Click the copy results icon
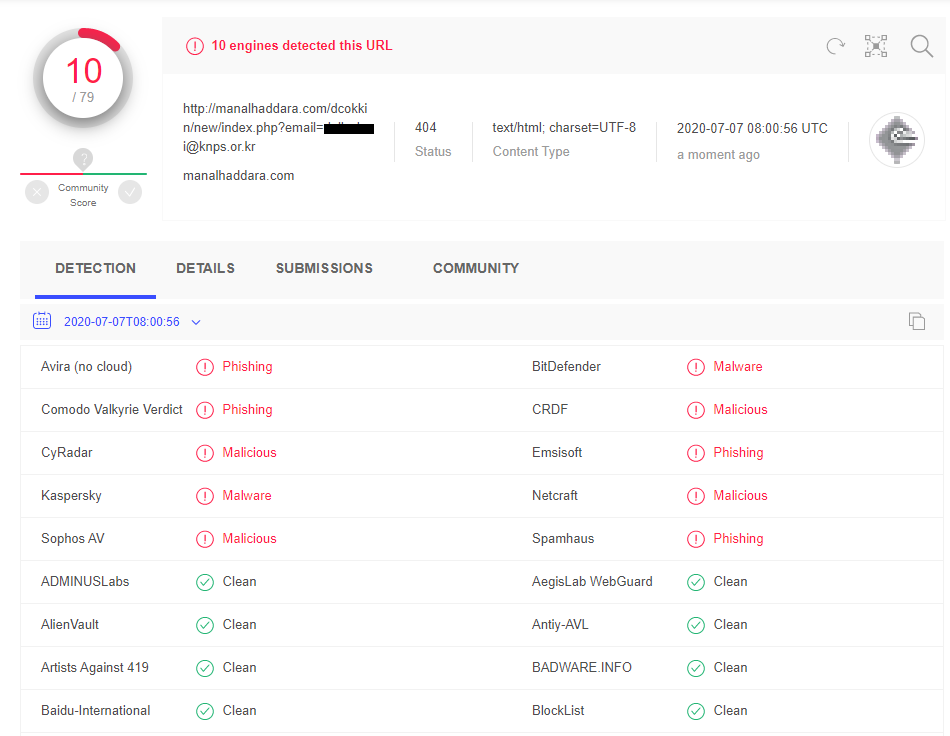Screen dimensions: 950x736 coord(917,321)
